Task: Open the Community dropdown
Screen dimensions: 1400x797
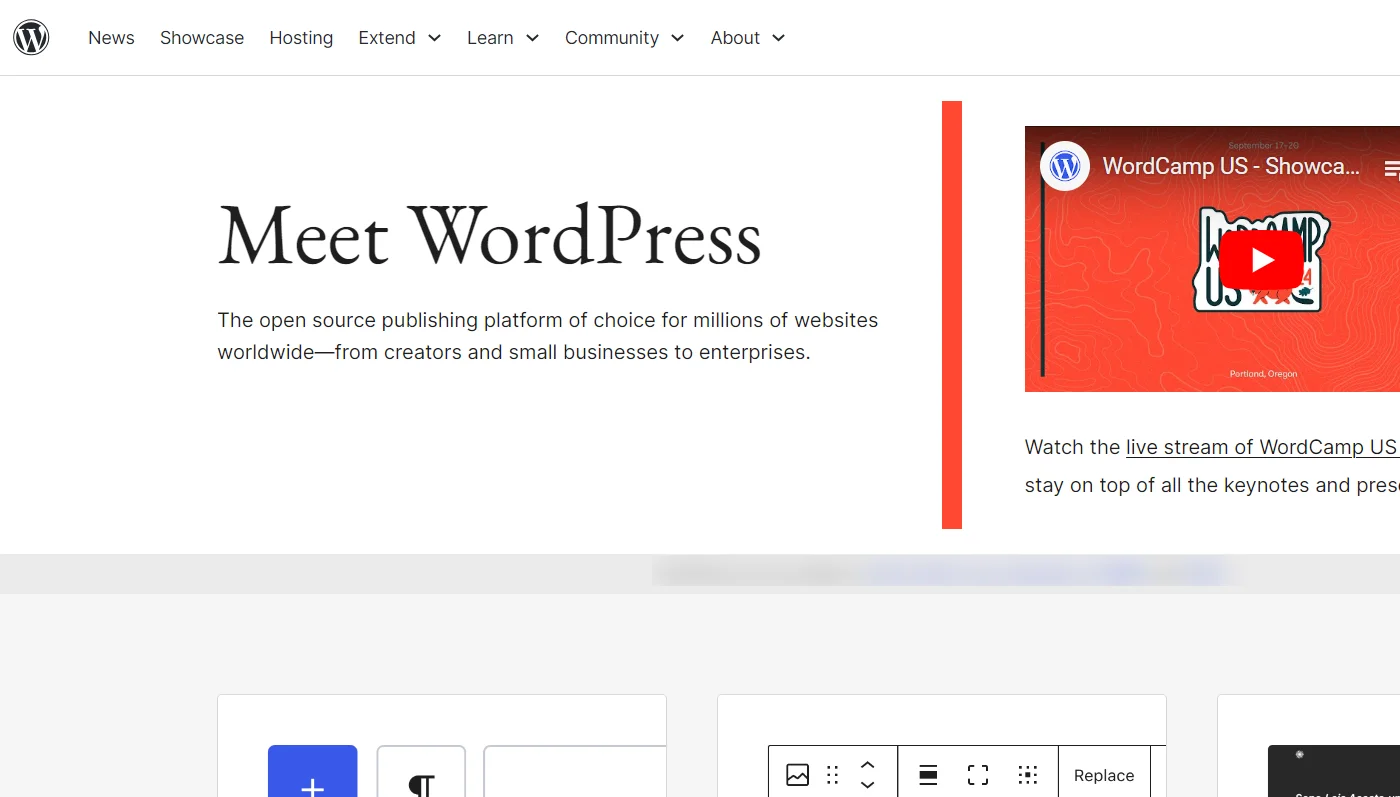Action: (x=625, y=38)
